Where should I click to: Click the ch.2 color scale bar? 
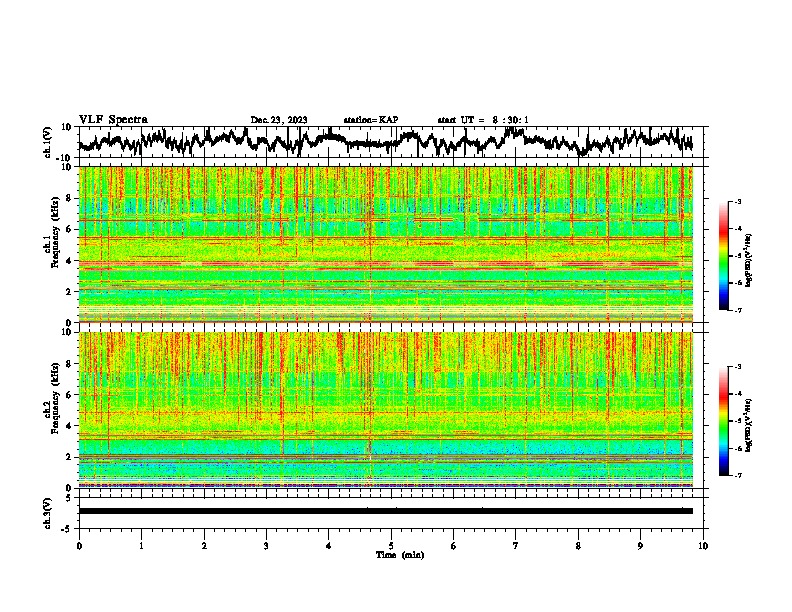click(x=724, y=421)
